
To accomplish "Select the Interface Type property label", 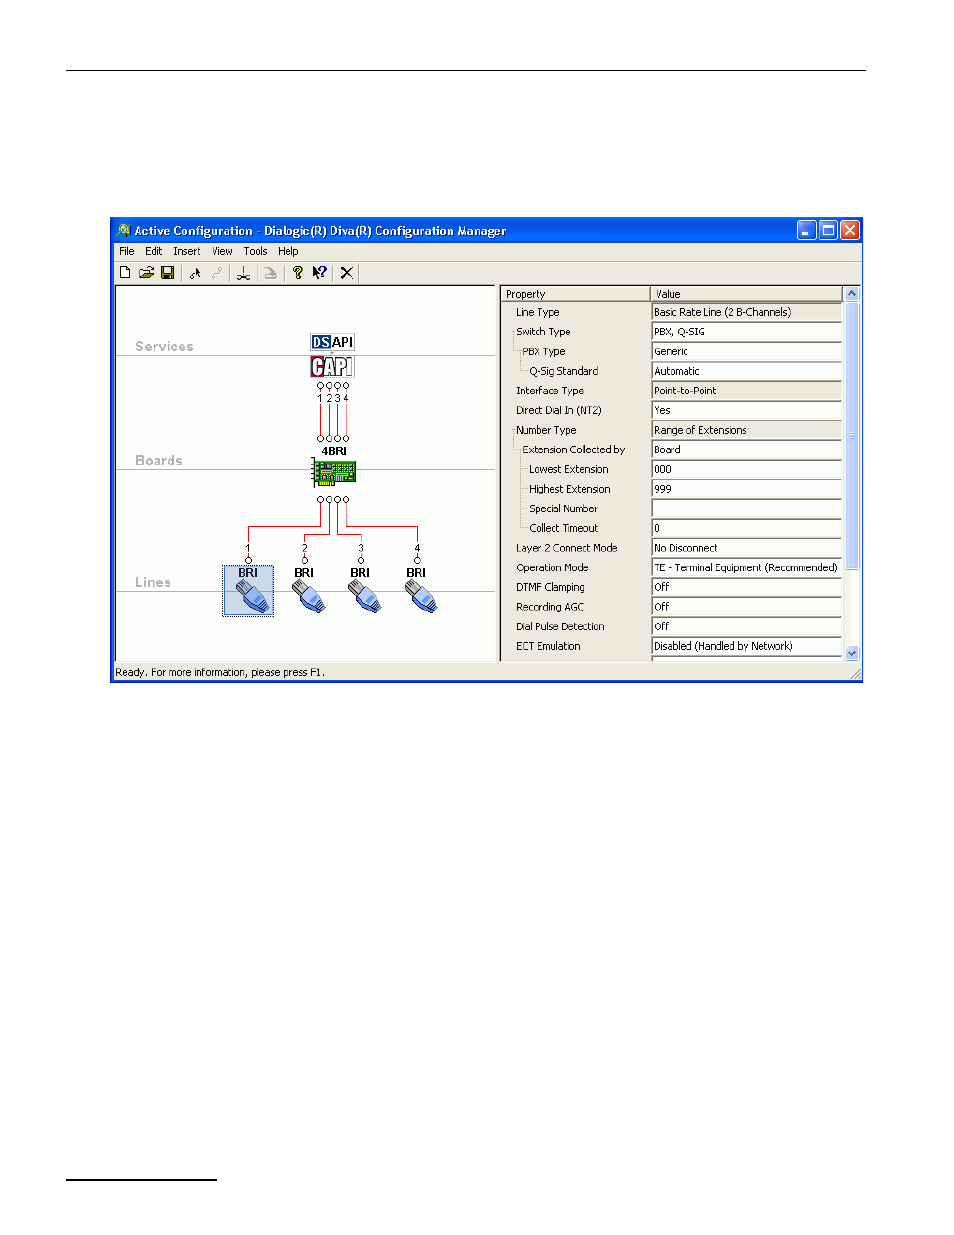I will [x=550, y=391].
